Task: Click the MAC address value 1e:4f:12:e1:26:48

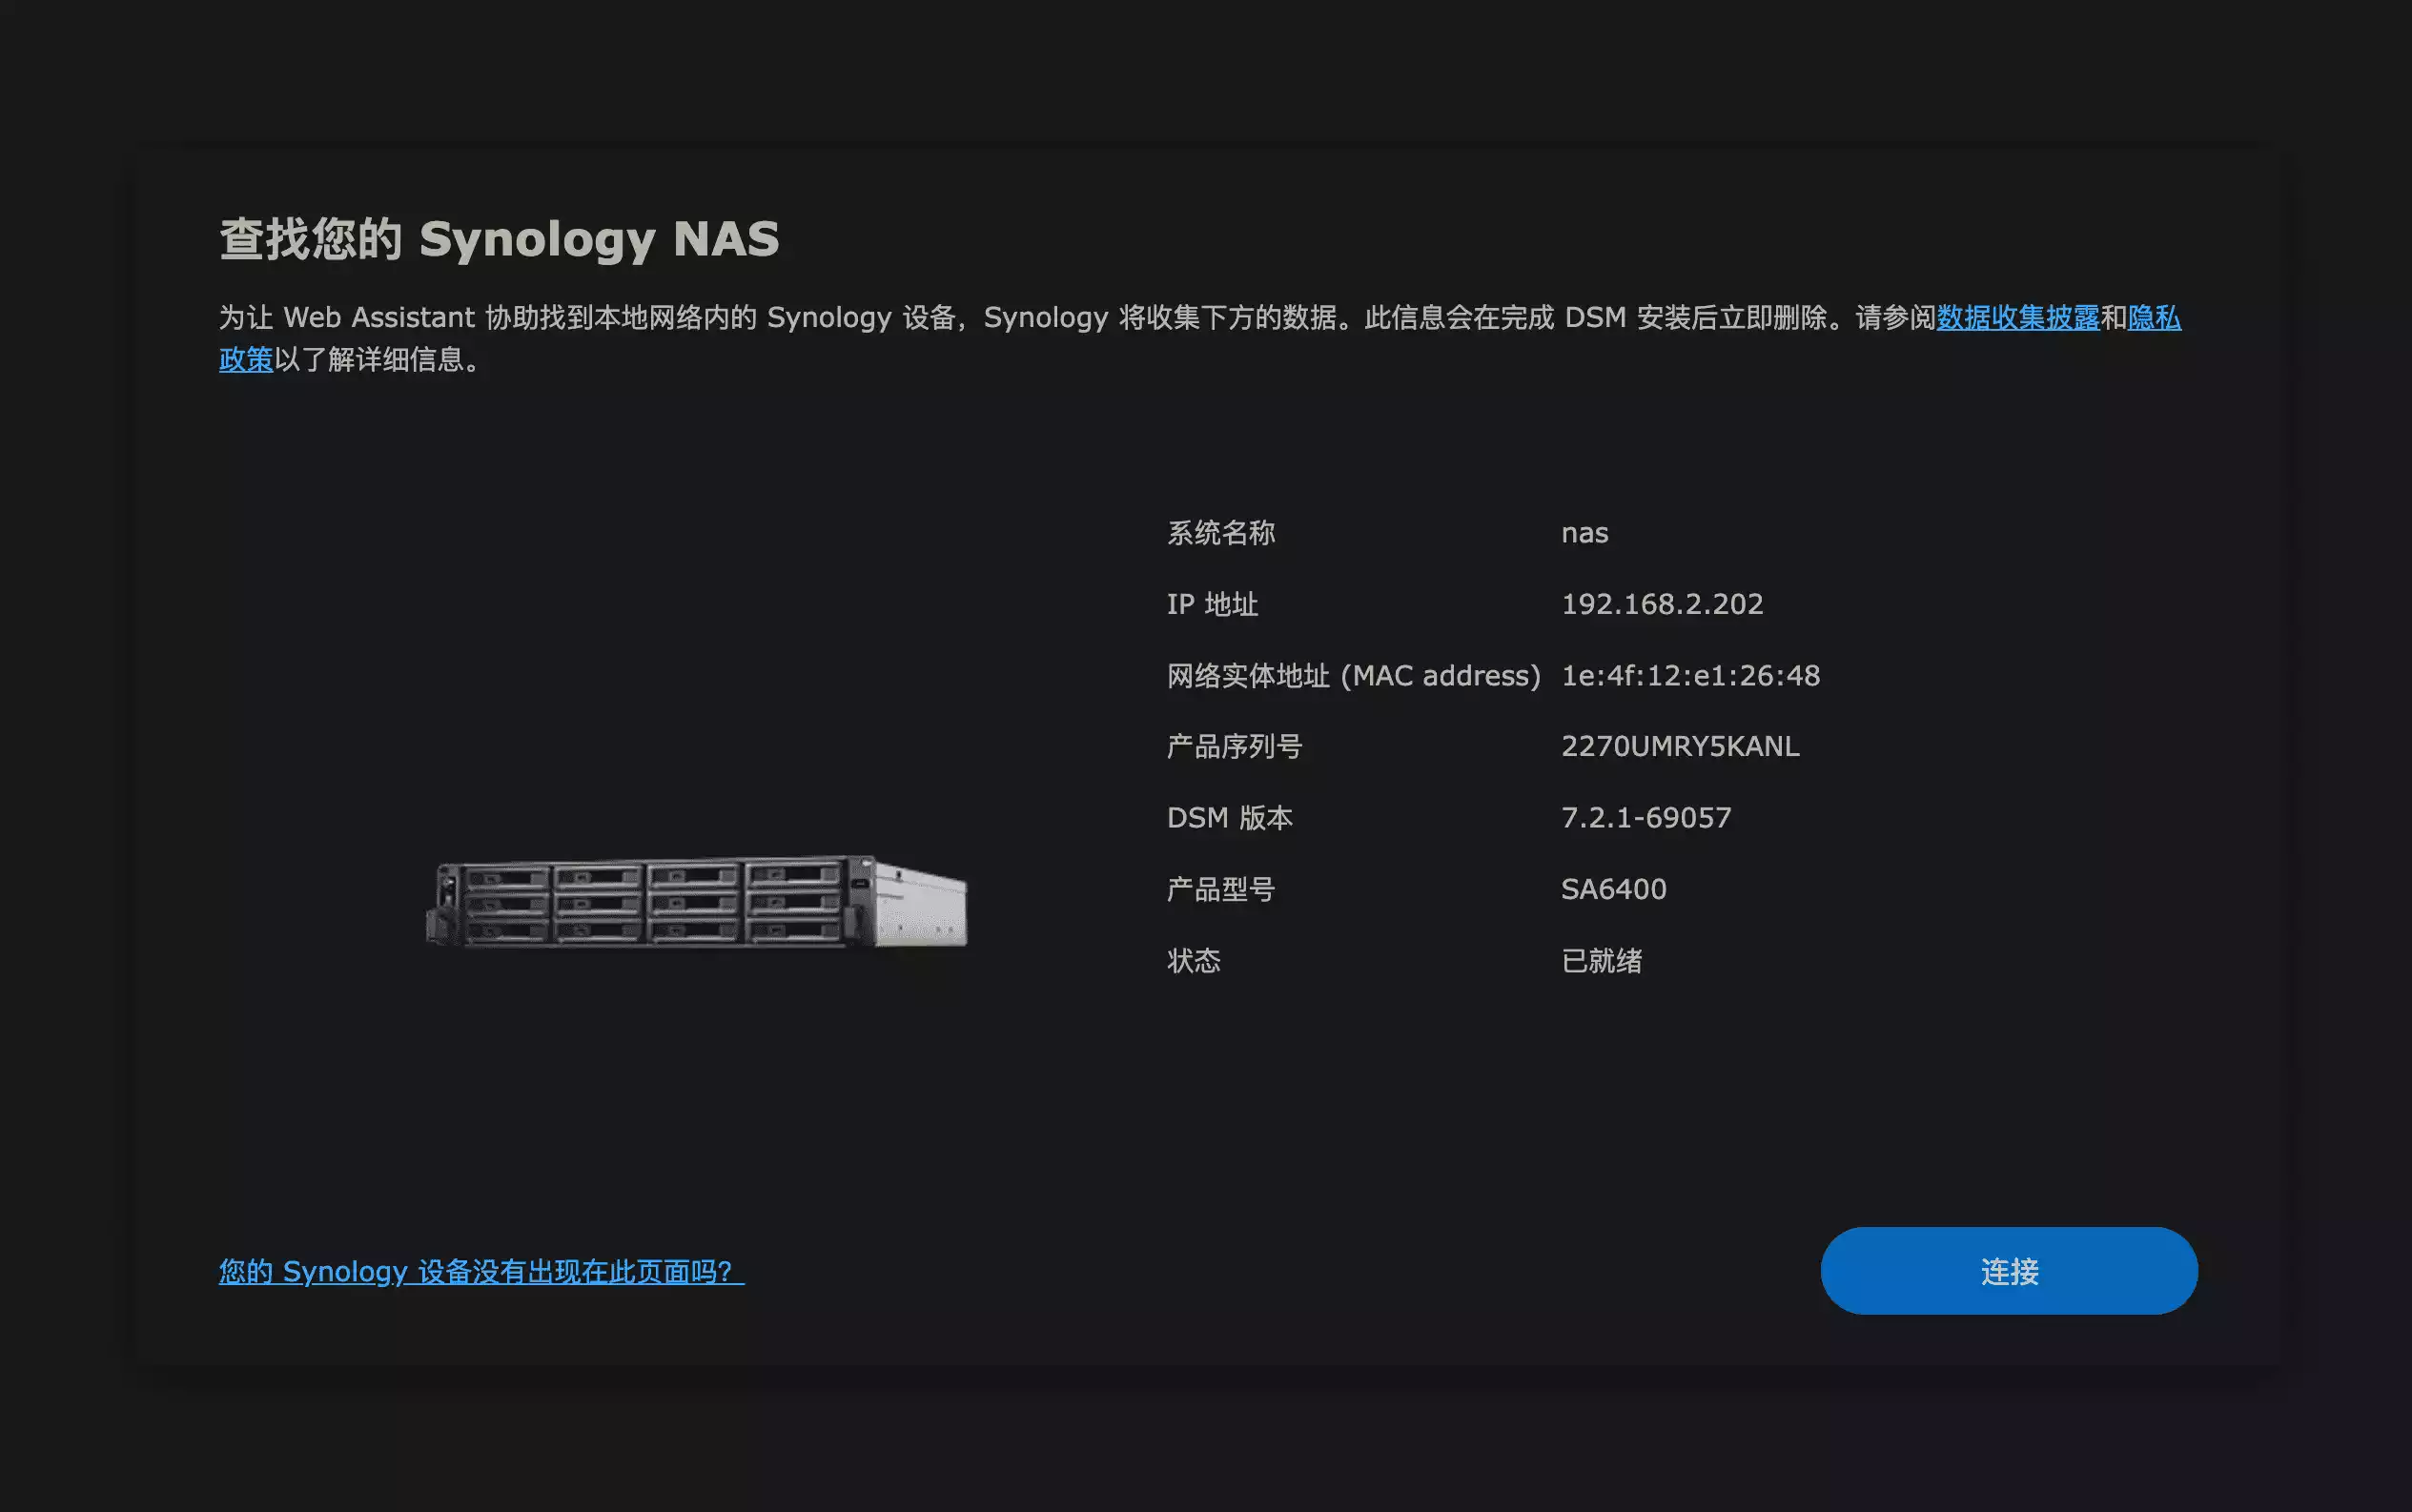Action: 1690,676
